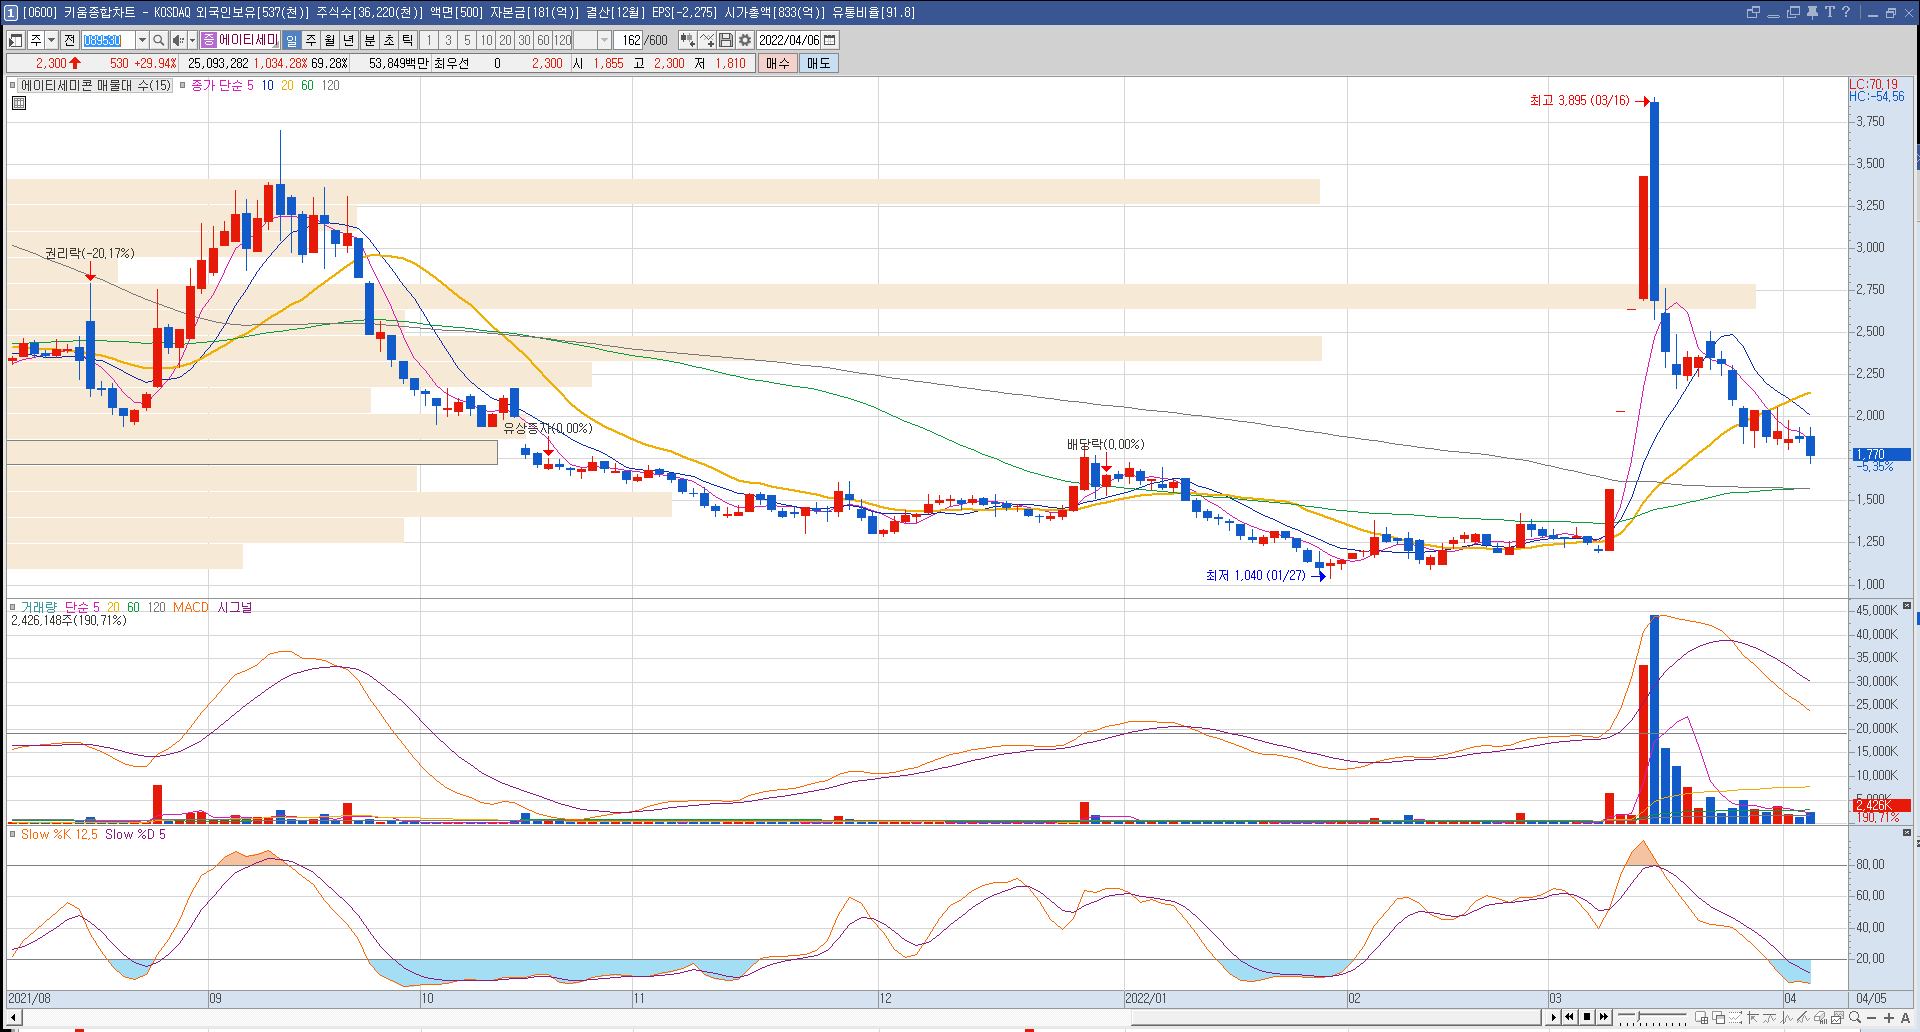Click the plus zoom-in icon at bottom
This screenshot has width=1920, height=1032.
1889,1018
